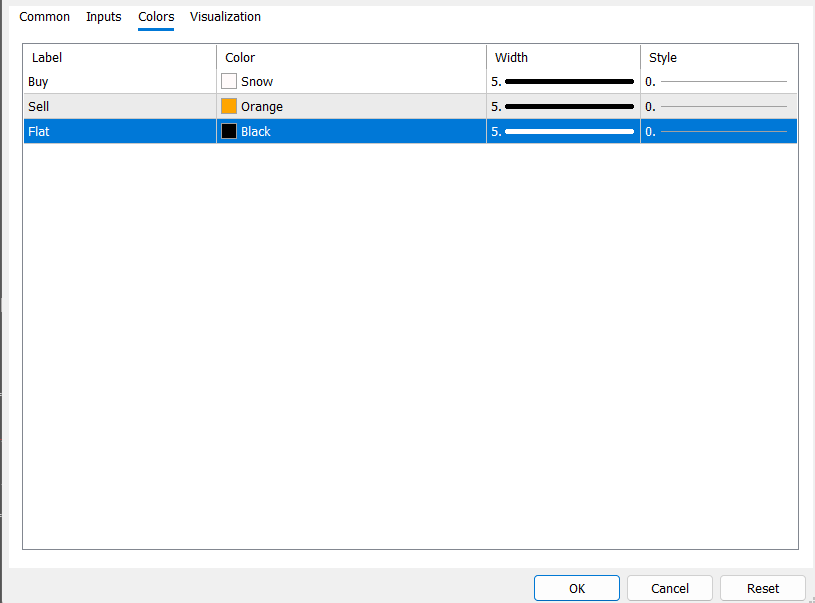This screenshot has width=815, height=603.
Task: Confirm settings with the OK button
Action: point(576,588)
